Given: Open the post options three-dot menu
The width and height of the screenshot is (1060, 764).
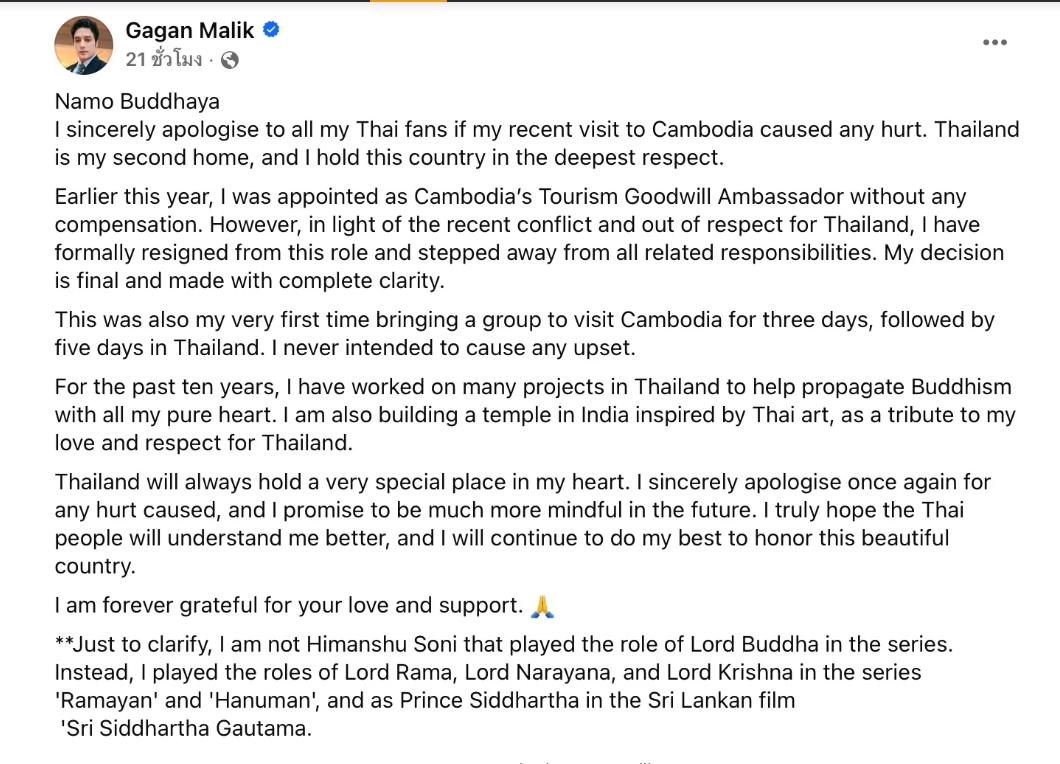Looking at the screenshot, I should click(x=994, y=42).
